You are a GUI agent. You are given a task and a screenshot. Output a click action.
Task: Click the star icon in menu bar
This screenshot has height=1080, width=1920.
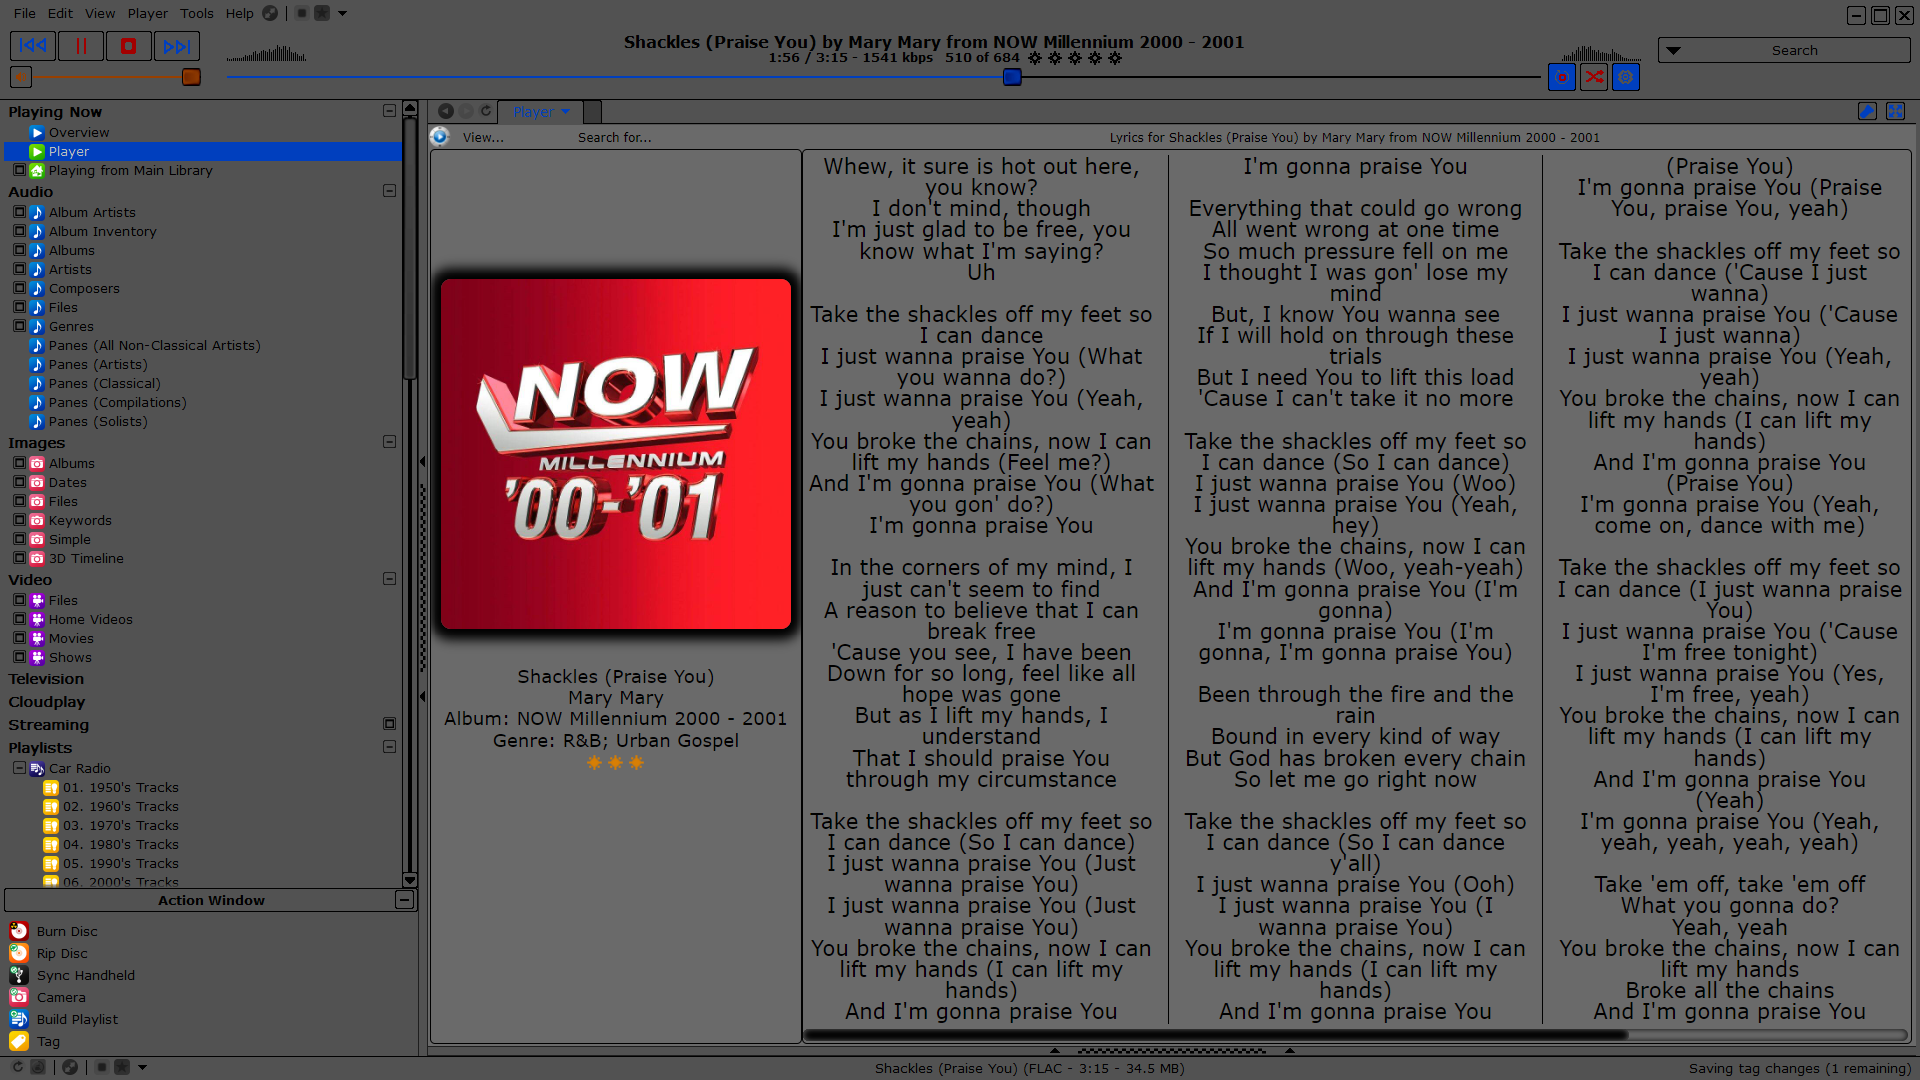(x=322, y=13)
